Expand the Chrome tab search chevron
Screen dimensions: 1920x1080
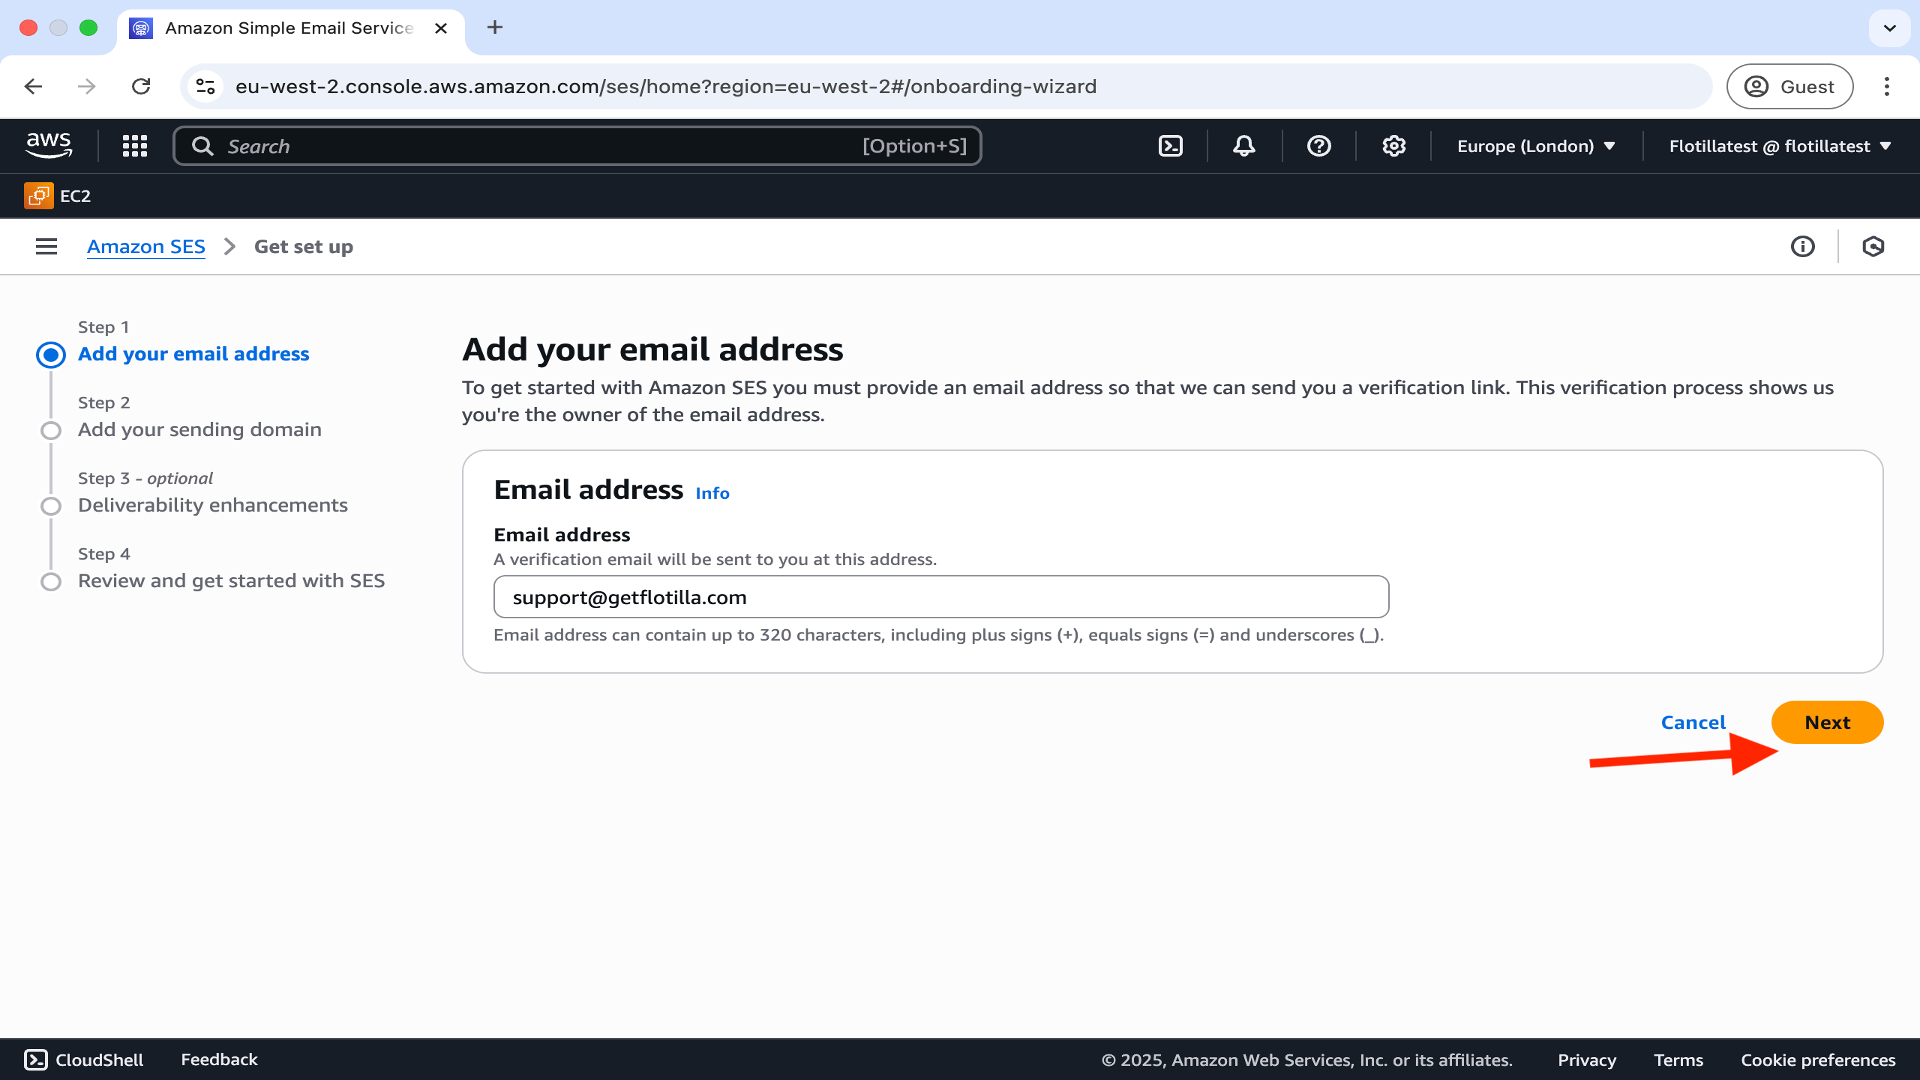coord(1889,28)
